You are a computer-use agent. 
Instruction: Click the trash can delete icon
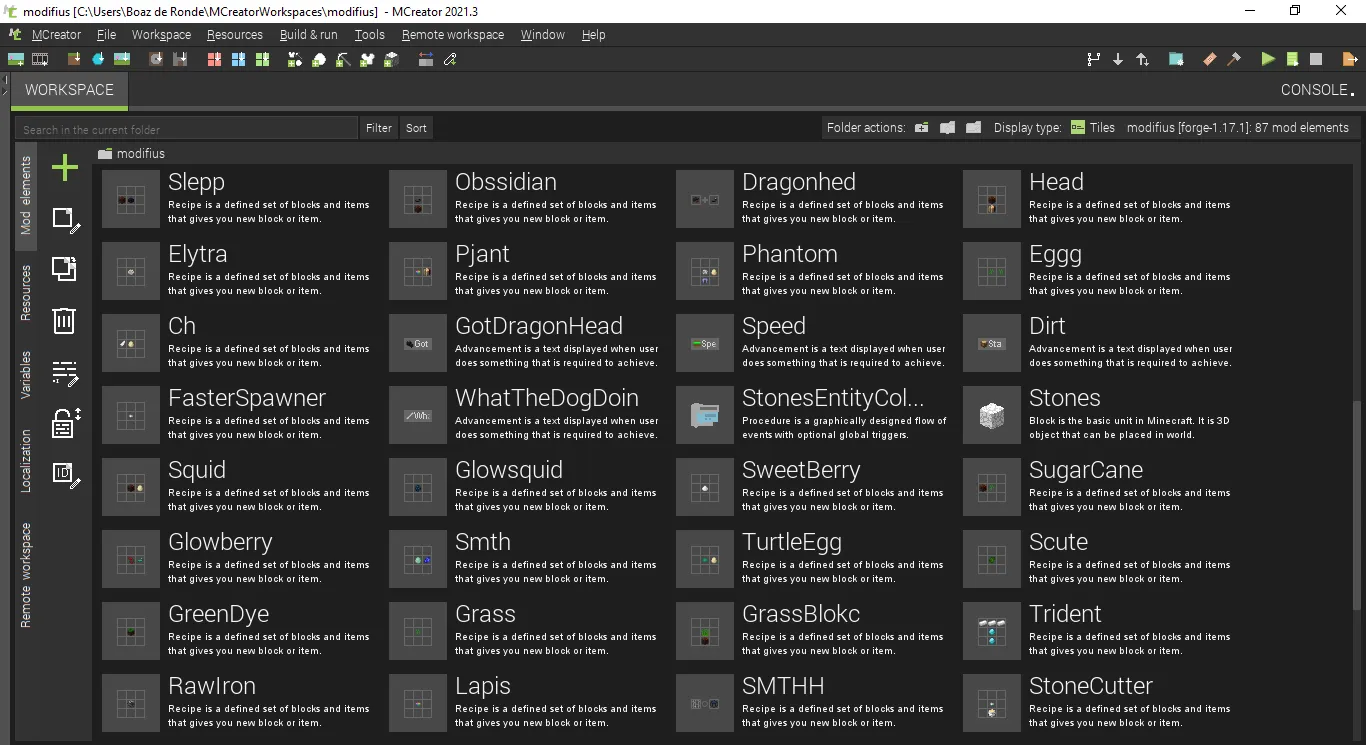click(64, 321)
